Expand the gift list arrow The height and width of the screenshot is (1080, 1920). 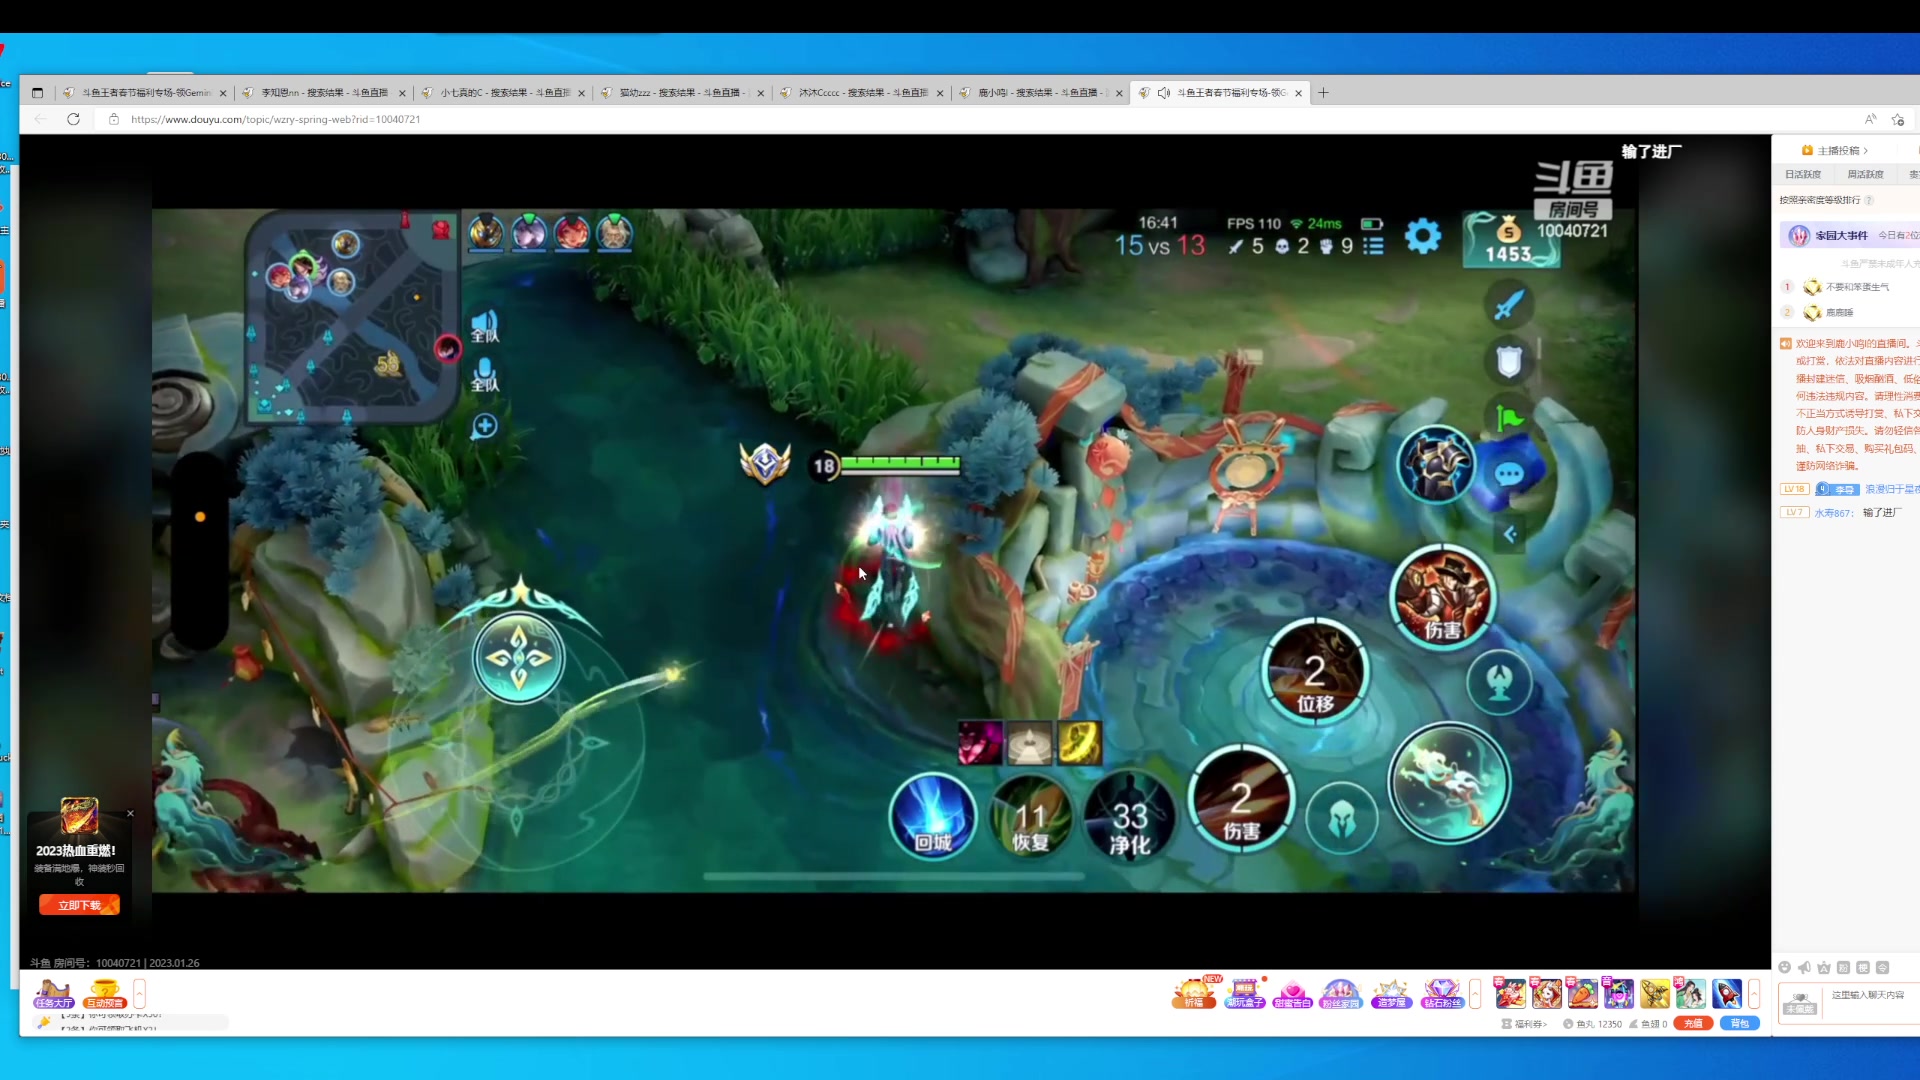click(x=1754, y=994)
